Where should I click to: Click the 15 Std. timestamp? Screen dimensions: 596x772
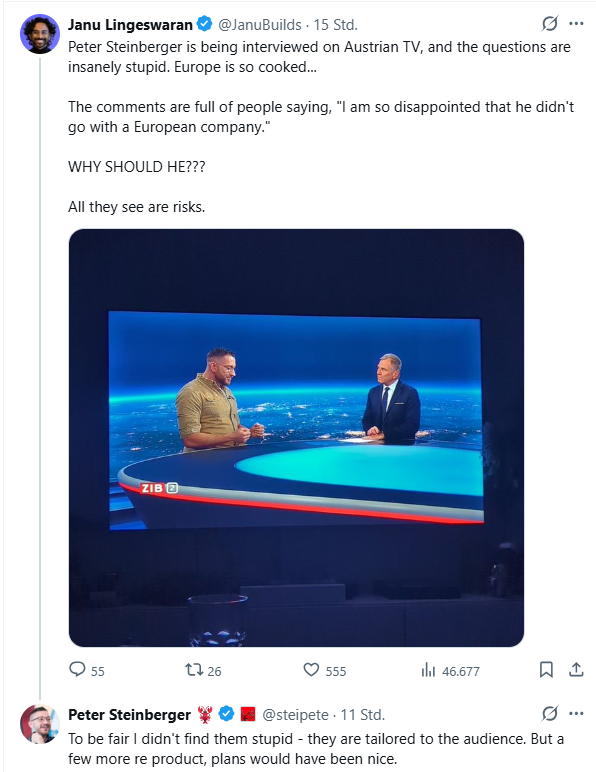click(336, 25)
